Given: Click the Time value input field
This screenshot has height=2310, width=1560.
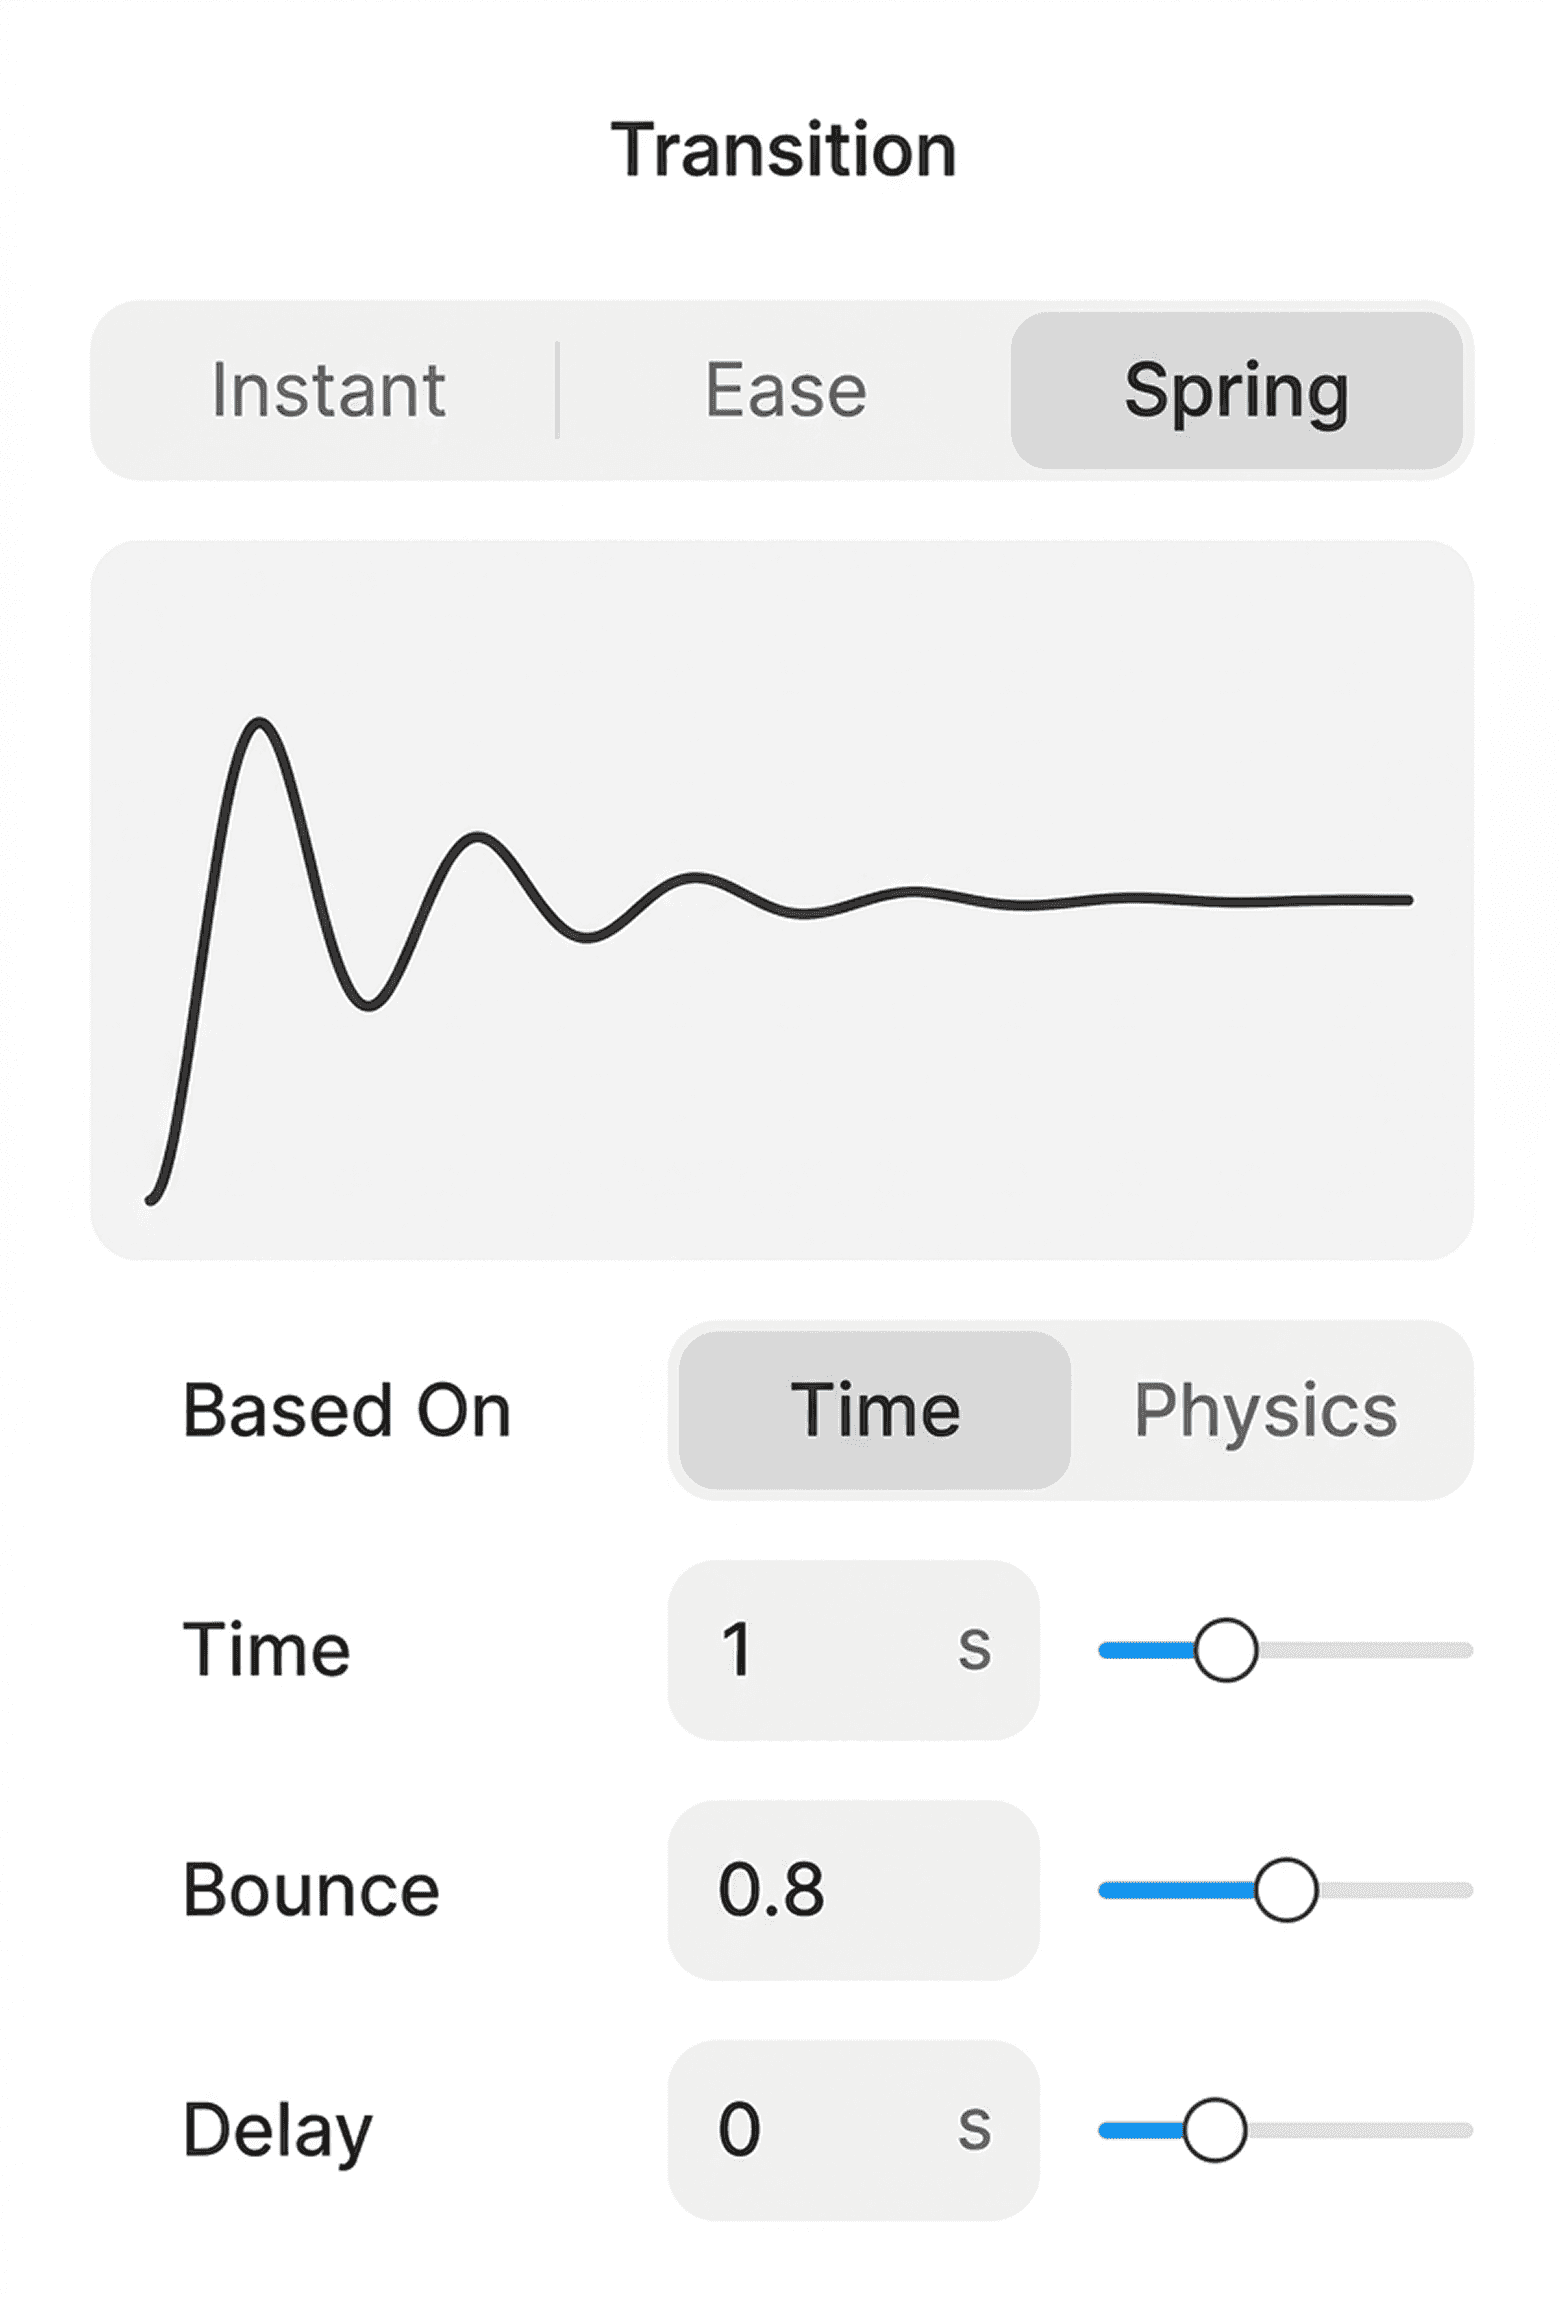Looking at the screenshot, I should tap(820, 1649).
